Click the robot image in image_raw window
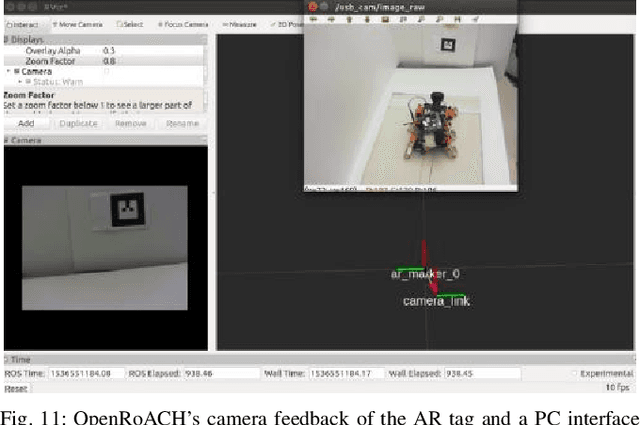 pos(433,126)
